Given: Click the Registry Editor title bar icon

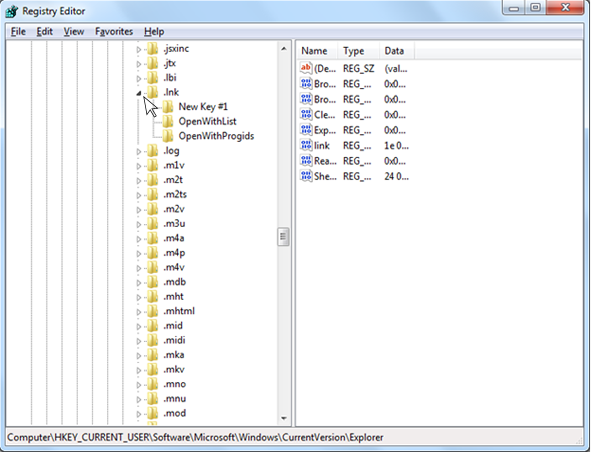Looking at the screenshot, I should point(12,11).
